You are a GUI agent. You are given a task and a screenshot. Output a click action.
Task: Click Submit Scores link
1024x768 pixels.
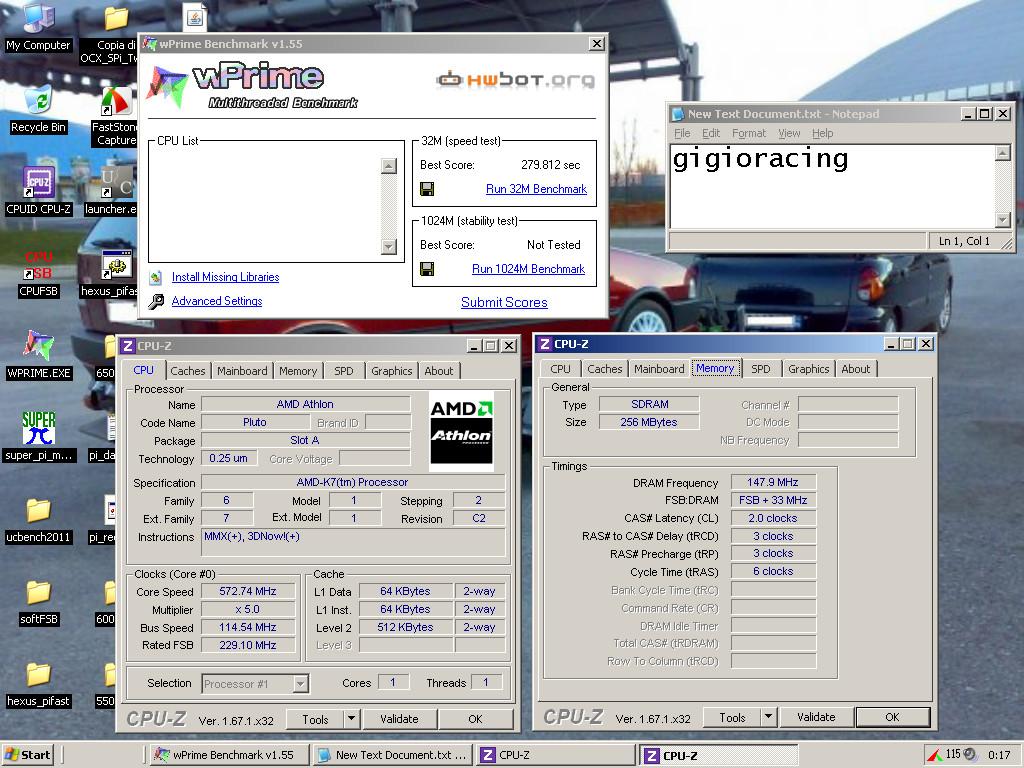click(x=504, y=302)
